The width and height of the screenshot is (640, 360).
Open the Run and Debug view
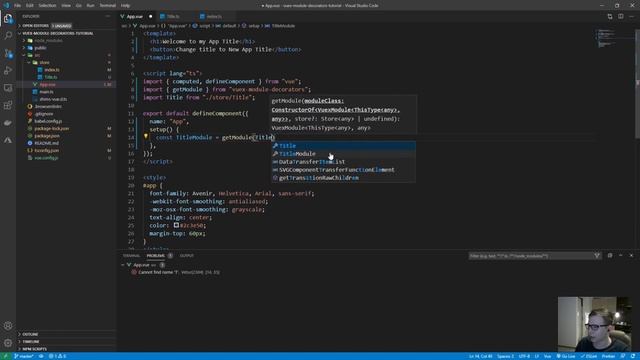pyautogui.click(x=8, y=71)
